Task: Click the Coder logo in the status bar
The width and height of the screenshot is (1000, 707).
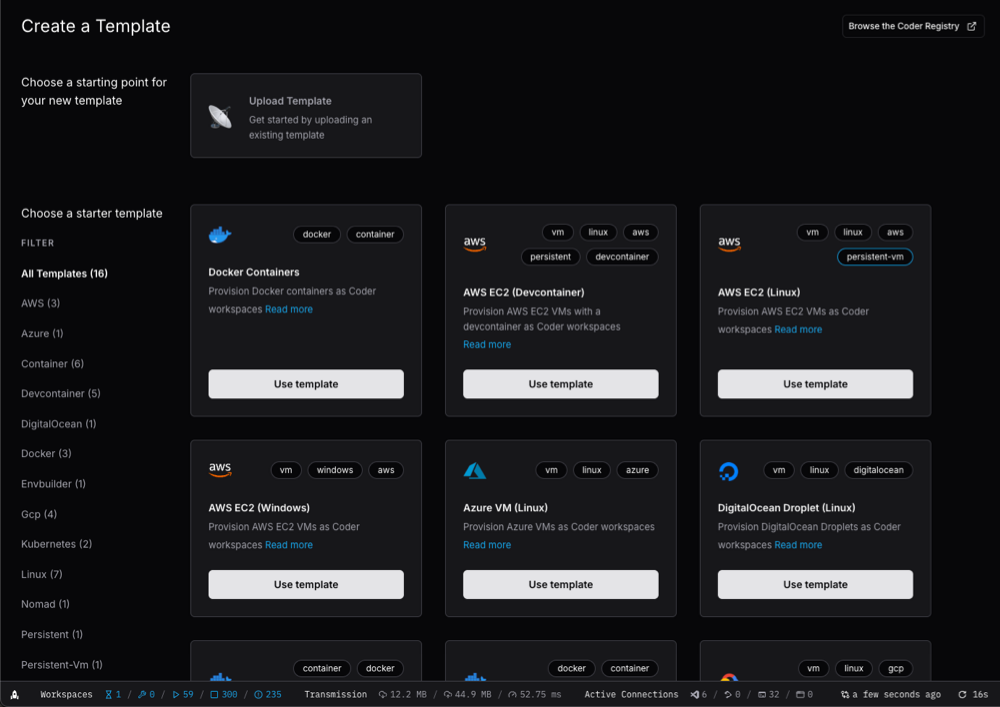Action: (x=14, y=694)
